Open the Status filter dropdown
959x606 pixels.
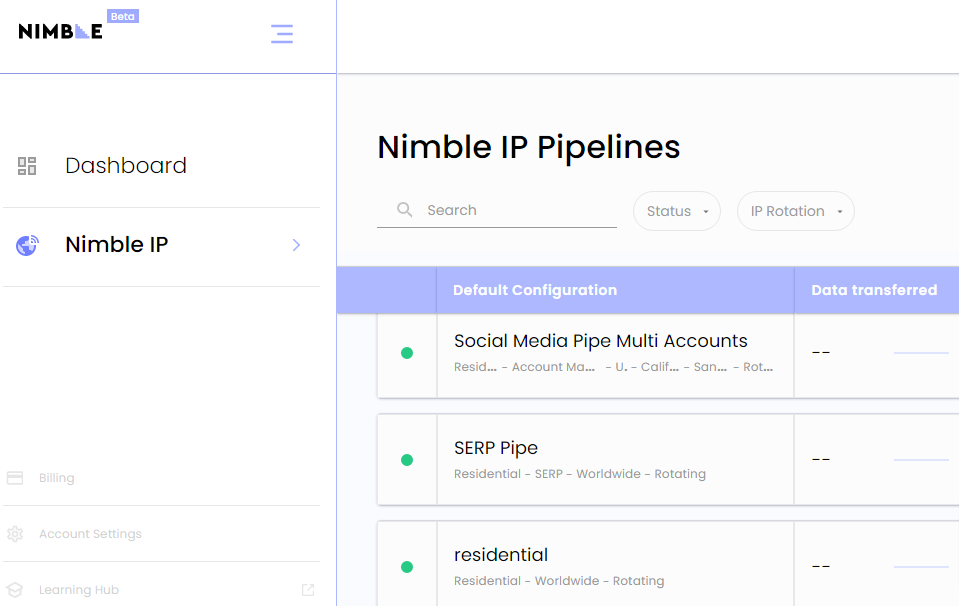click(x=677, y=211)
